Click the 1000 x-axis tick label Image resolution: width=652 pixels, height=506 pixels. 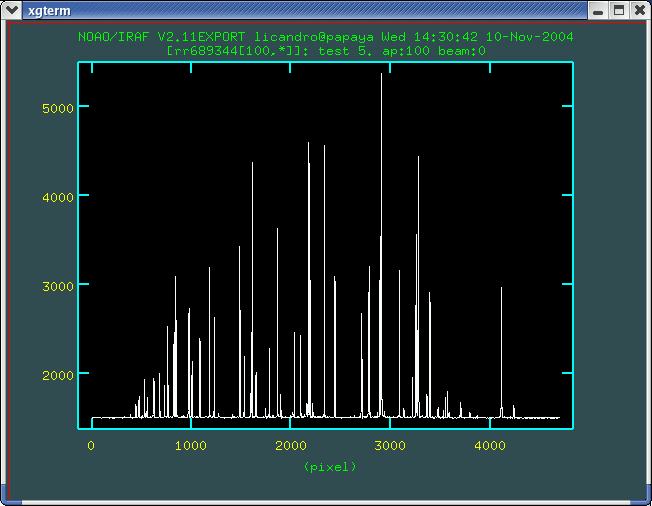click(190, 445)
